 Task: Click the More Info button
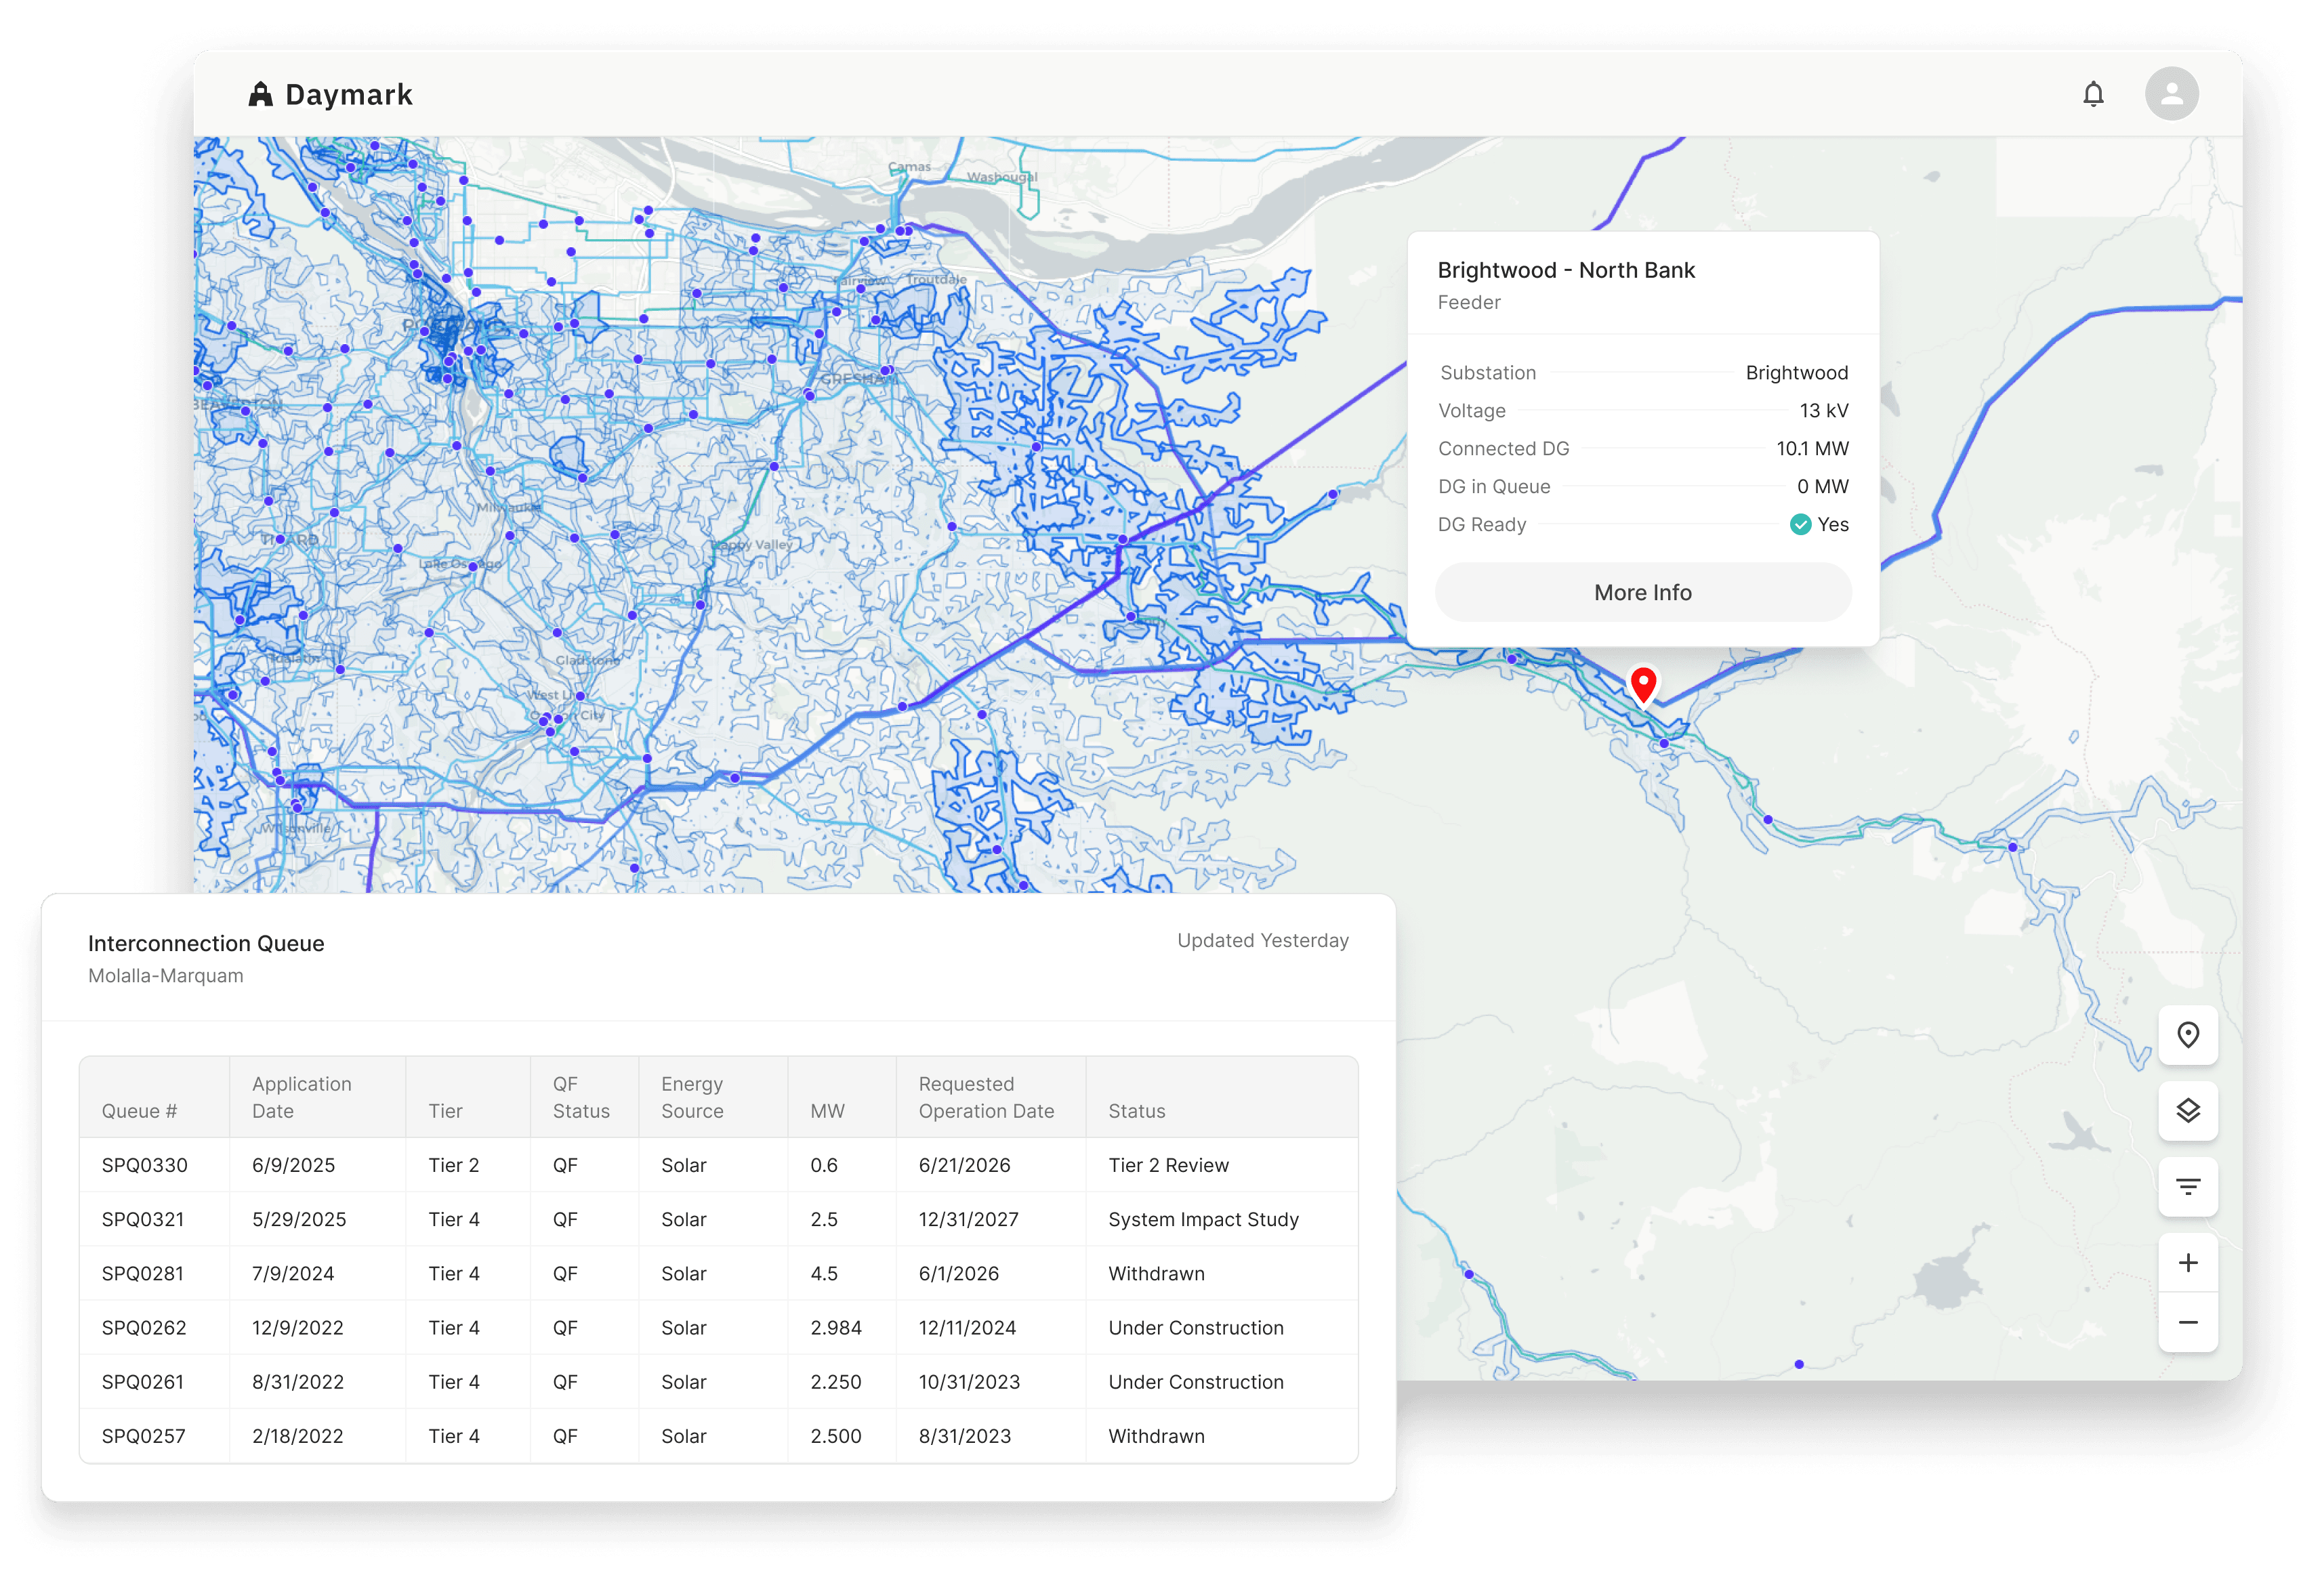(x=1643, y=592)
